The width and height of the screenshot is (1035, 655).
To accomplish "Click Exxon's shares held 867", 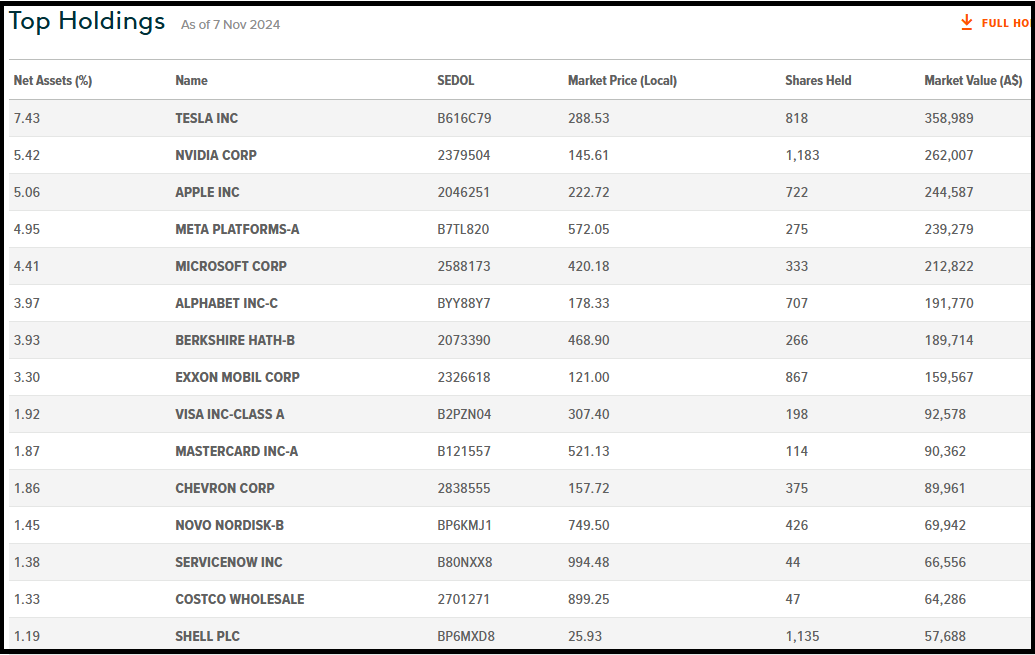I will pyautogui.click(x=797, y=377).
